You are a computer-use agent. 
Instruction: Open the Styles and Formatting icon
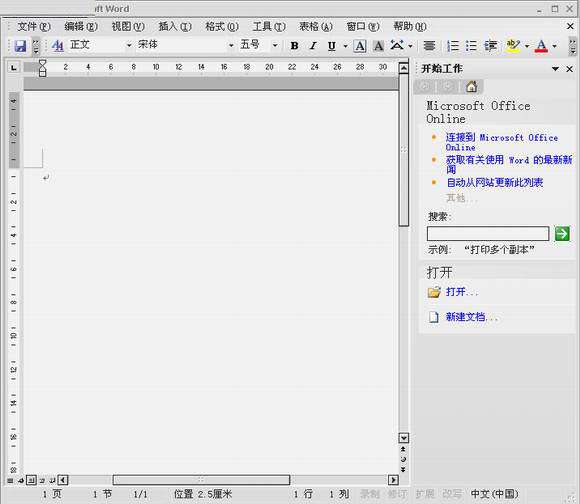tap(58, 45)
